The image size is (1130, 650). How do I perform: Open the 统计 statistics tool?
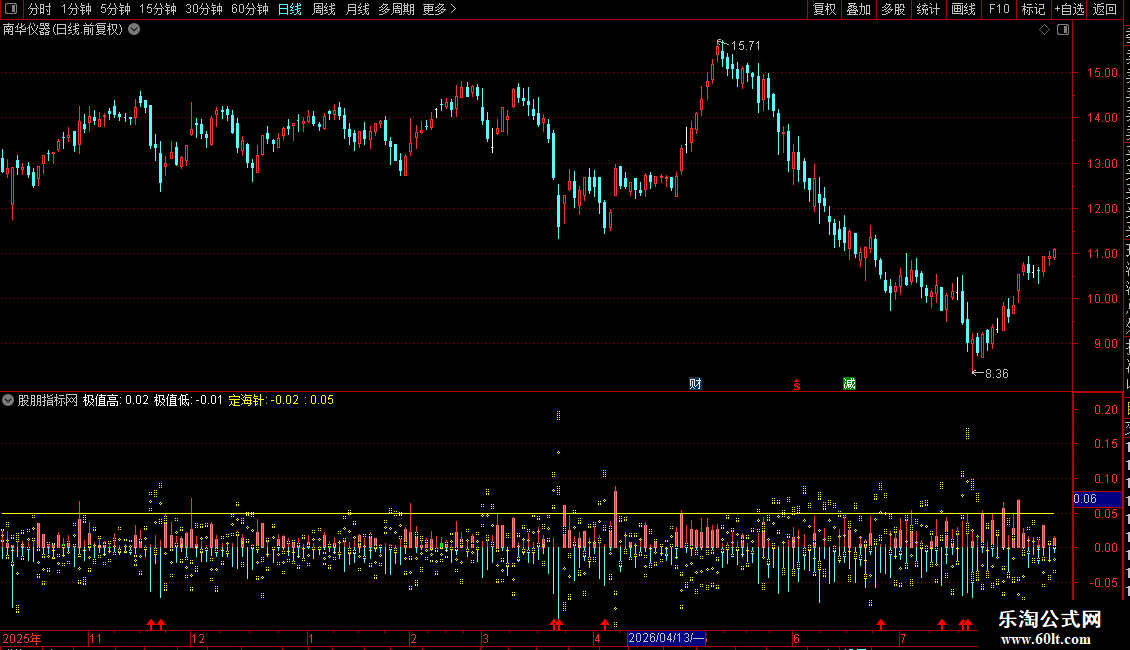928,9
